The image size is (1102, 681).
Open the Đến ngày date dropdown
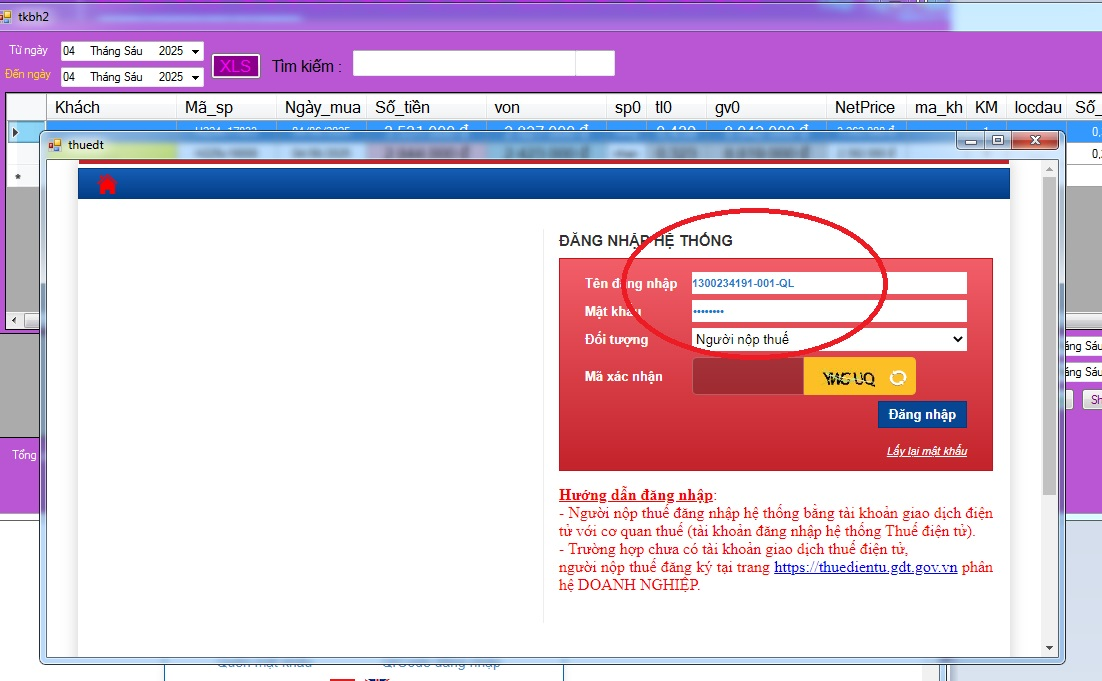pyautogui.click(x=195, y=77)
